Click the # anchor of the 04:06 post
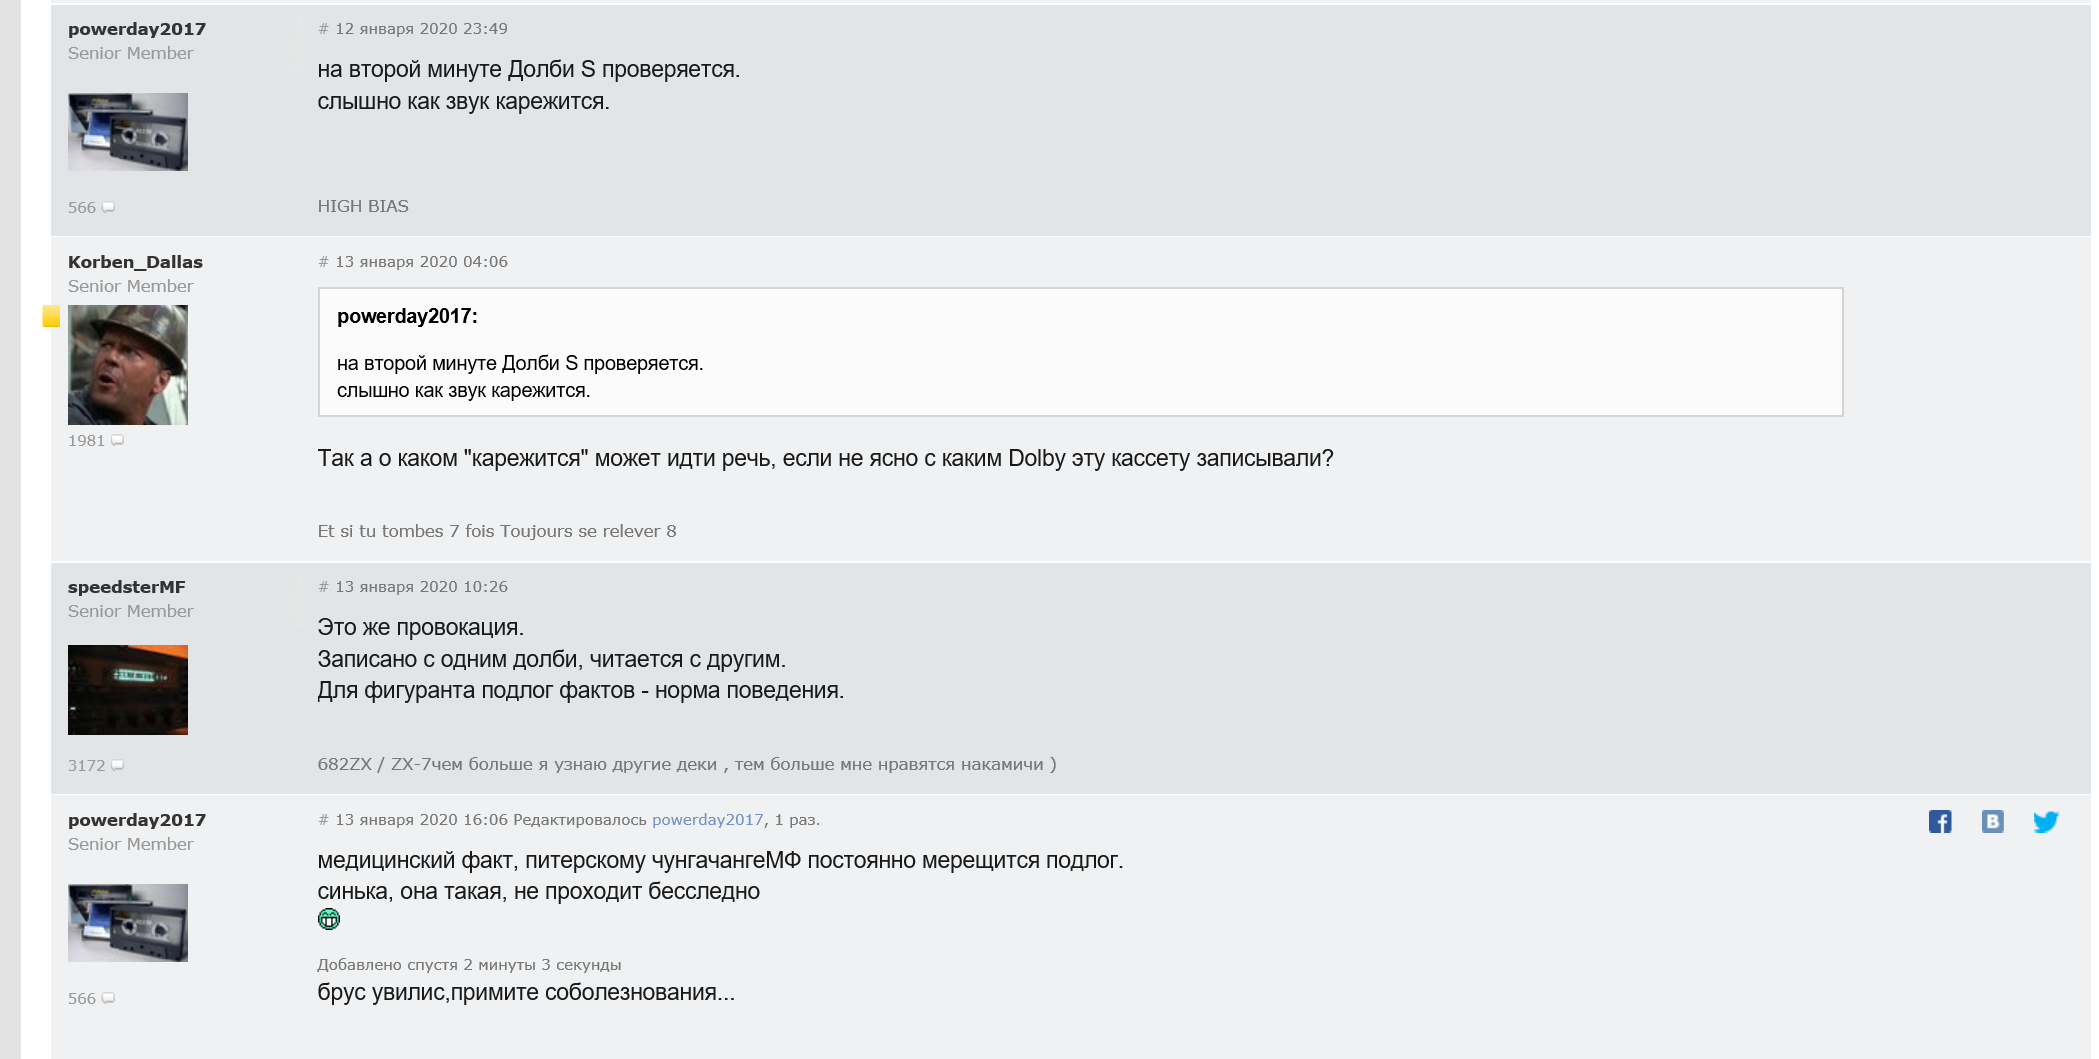Screen dimensions: 2099x1059 (323, 262)
